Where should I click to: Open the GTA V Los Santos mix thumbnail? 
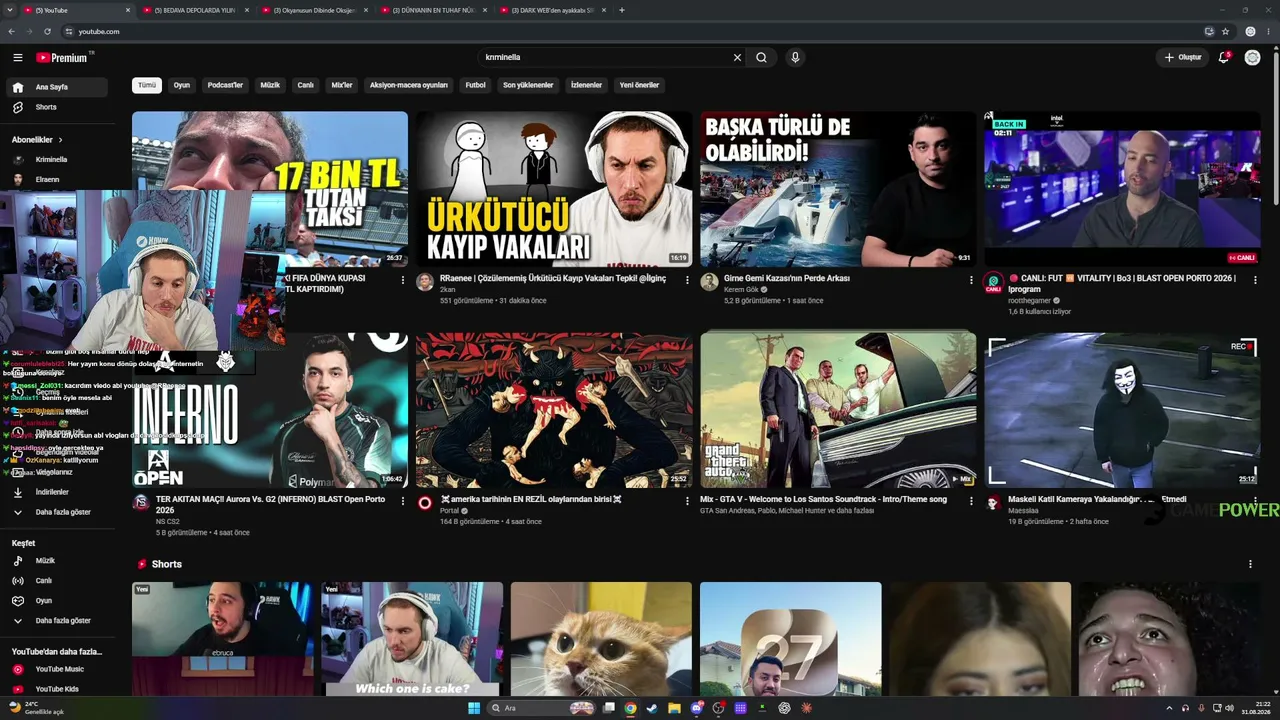coord(838,410)
